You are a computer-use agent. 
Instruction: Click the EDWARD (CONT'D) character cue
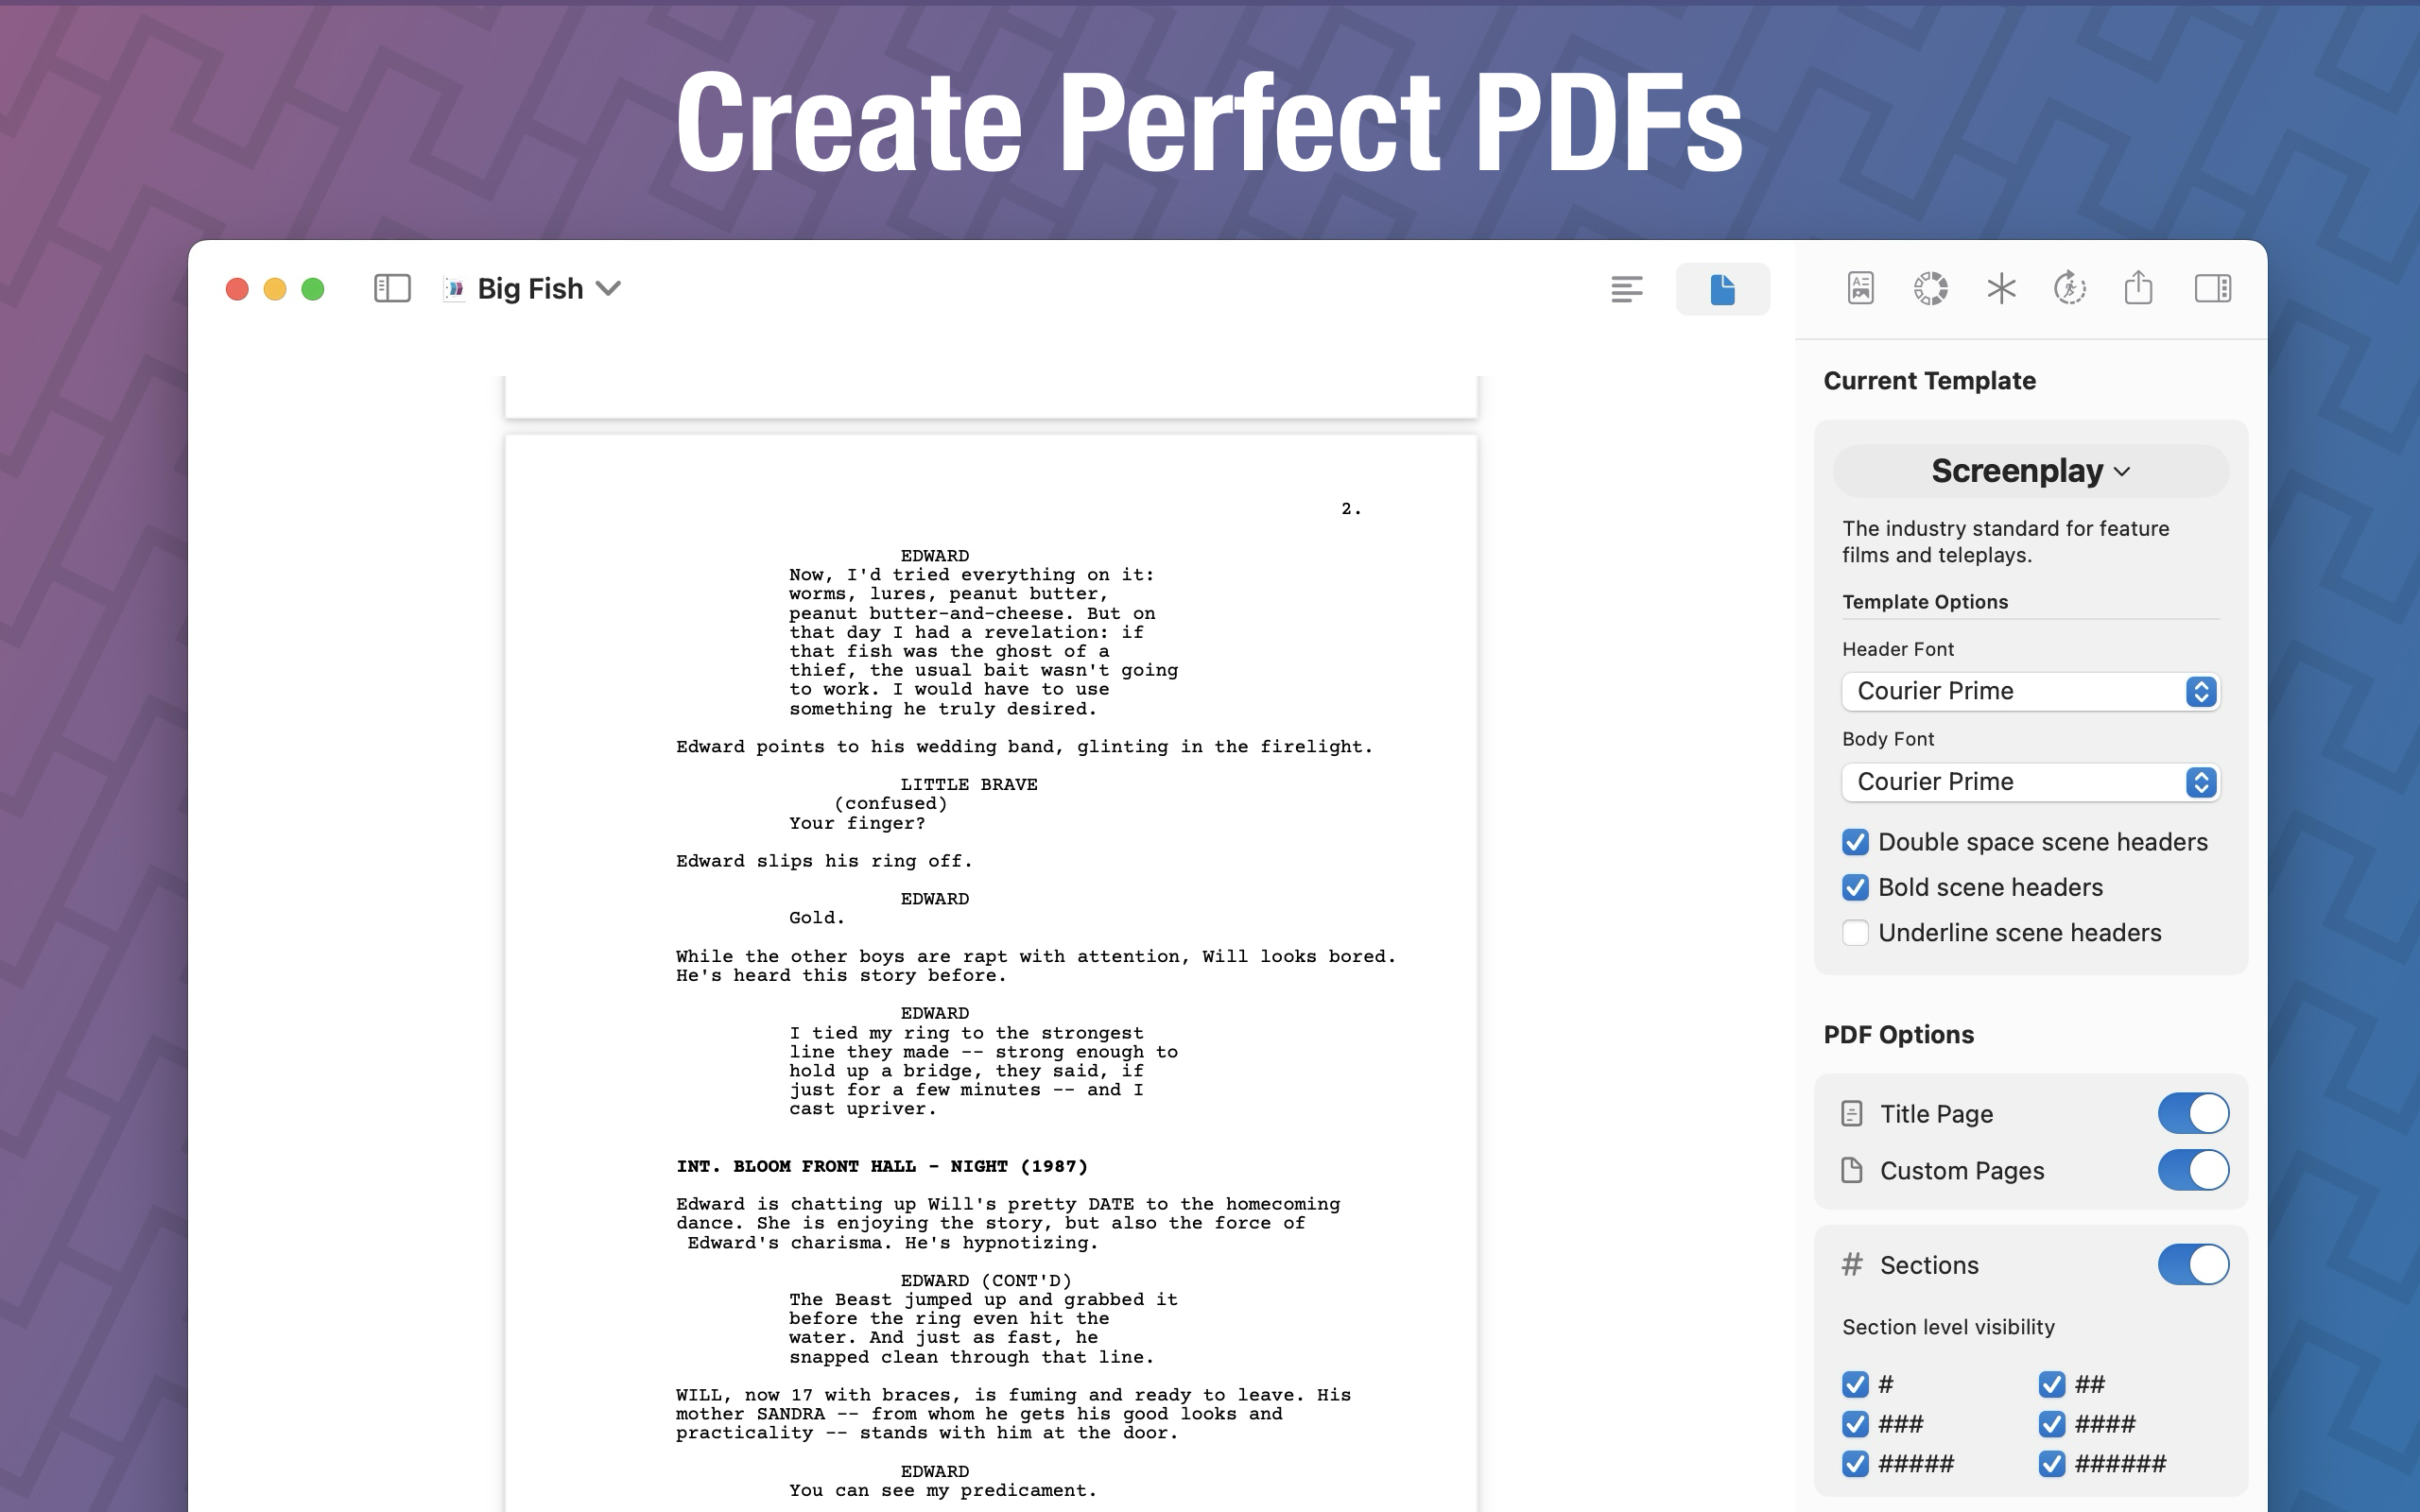pyautogui.click(x=985, y=1281)
